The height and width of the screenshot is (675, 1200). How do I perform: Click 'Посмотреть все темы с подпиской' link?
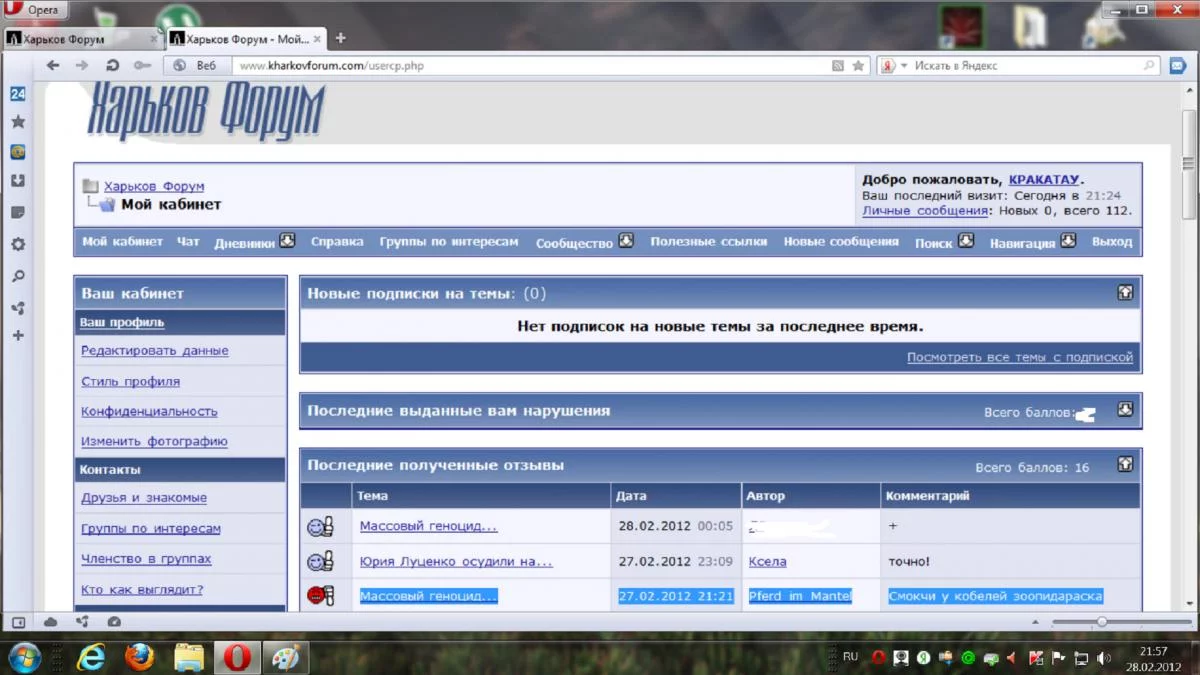click(x=1019, y=357)
